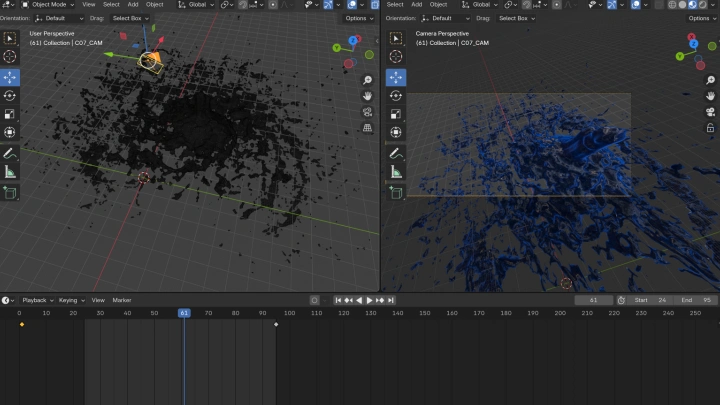Switch to rendered shading in camera viewport
This screenshot has height=405, width=720.
(703, 5)
